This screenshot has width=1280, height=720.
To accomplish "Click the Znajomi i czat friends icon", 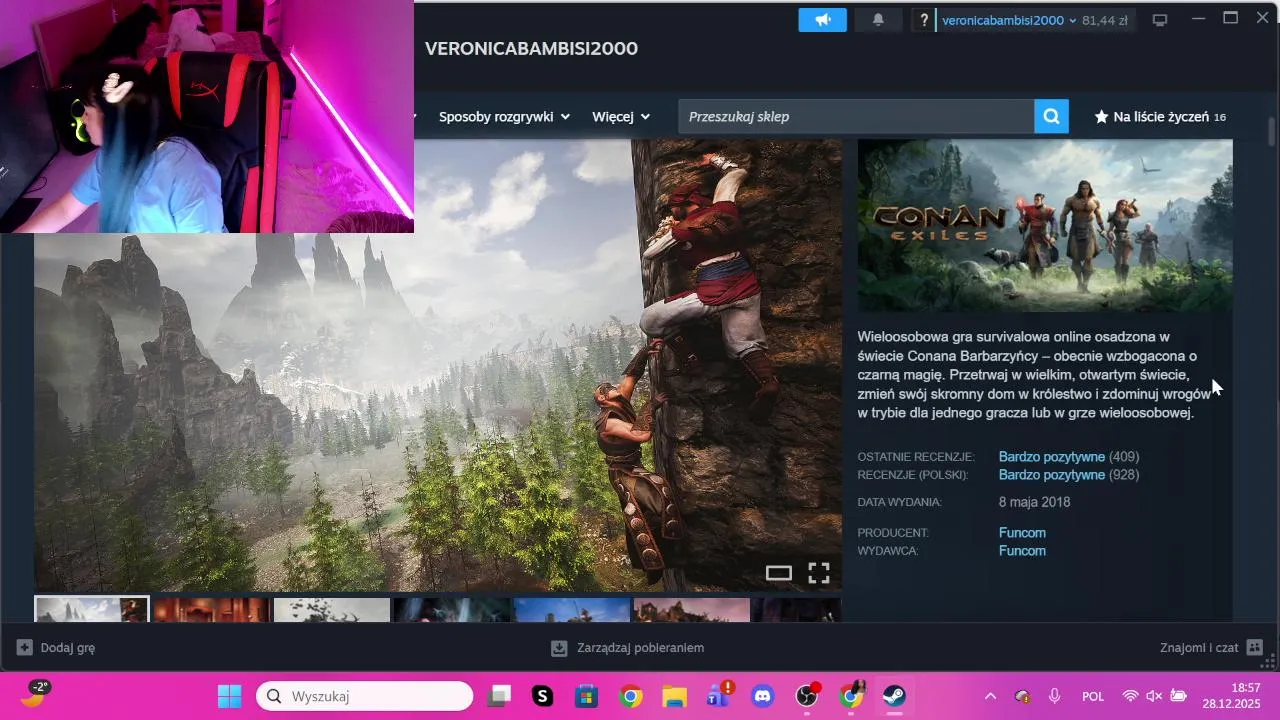I will tap(1255, 647).
